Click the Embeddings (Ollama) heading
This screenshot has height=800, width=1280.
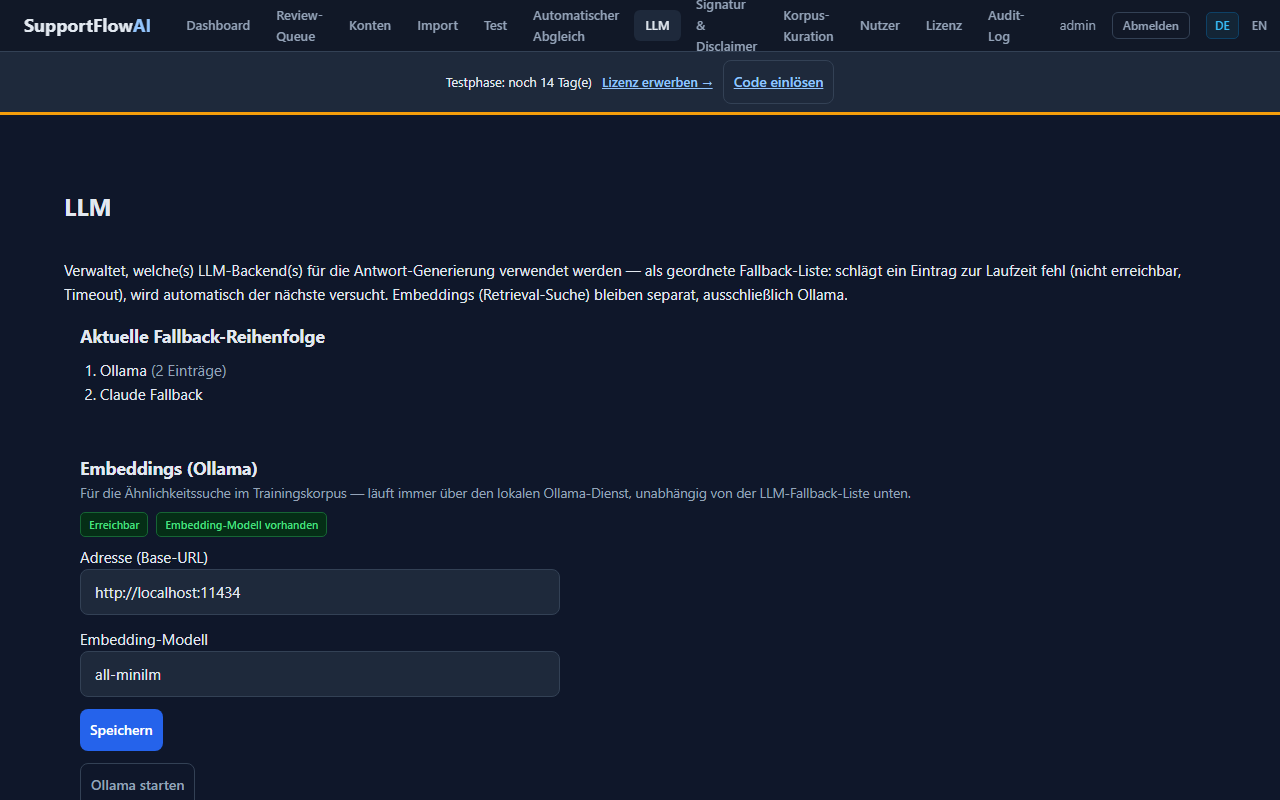coord(169,469)
